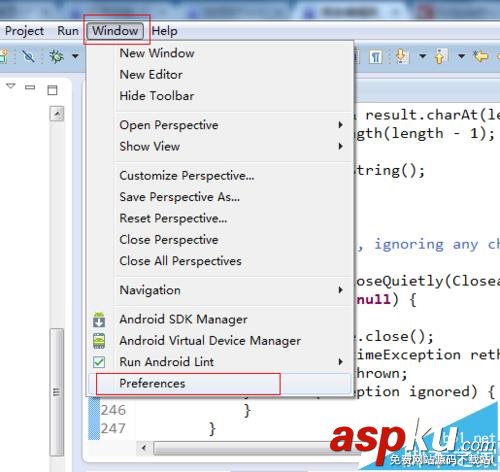Choose Reset Perspective... entry
The image size is (500, 472).
click(x=219, y=219)
